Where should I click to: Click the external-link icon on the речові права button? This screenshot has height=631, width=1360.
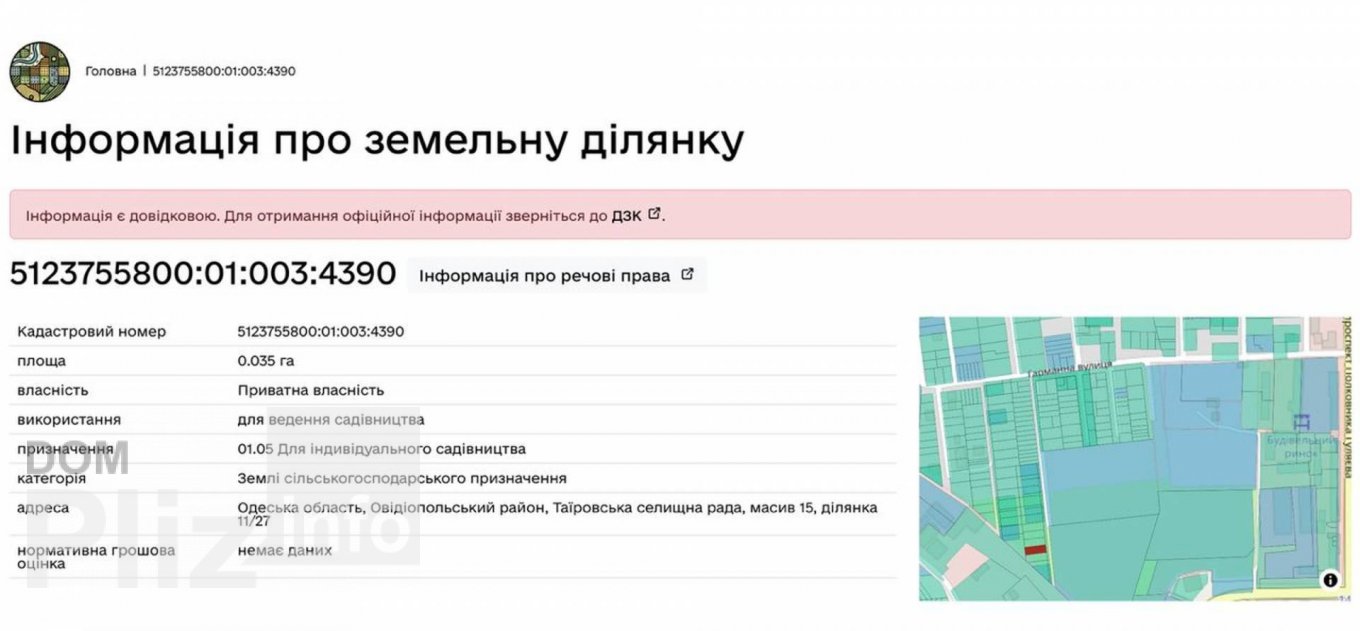pos(687,275)
